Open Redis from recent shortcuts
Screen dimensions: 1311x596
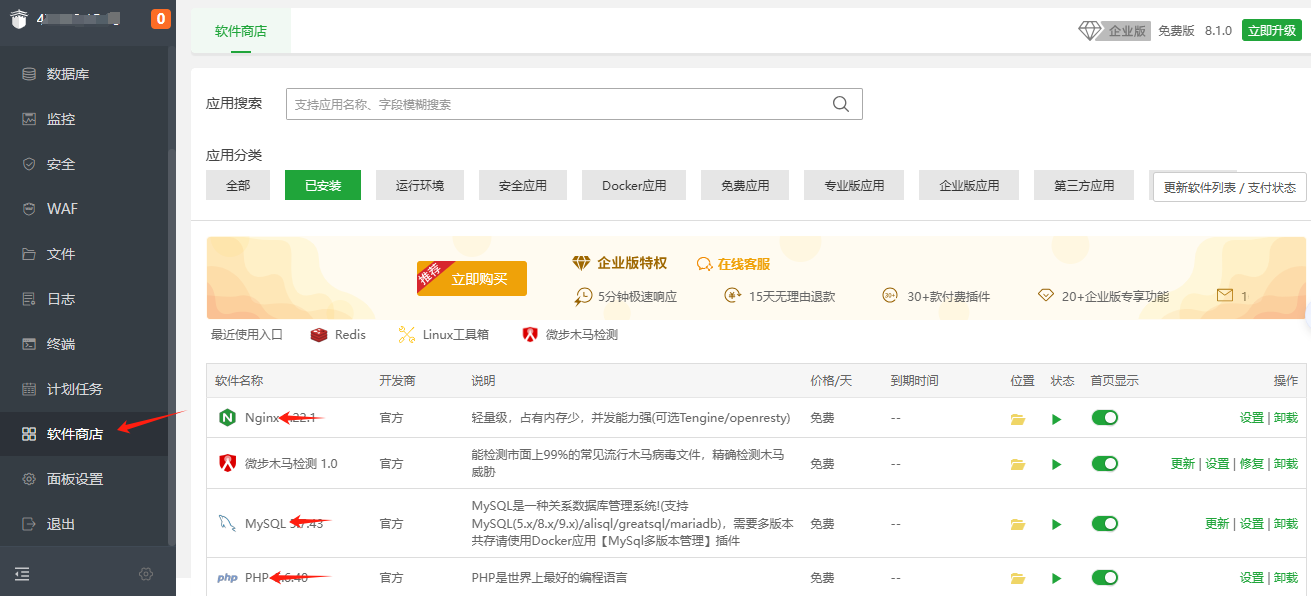(338, 335)
